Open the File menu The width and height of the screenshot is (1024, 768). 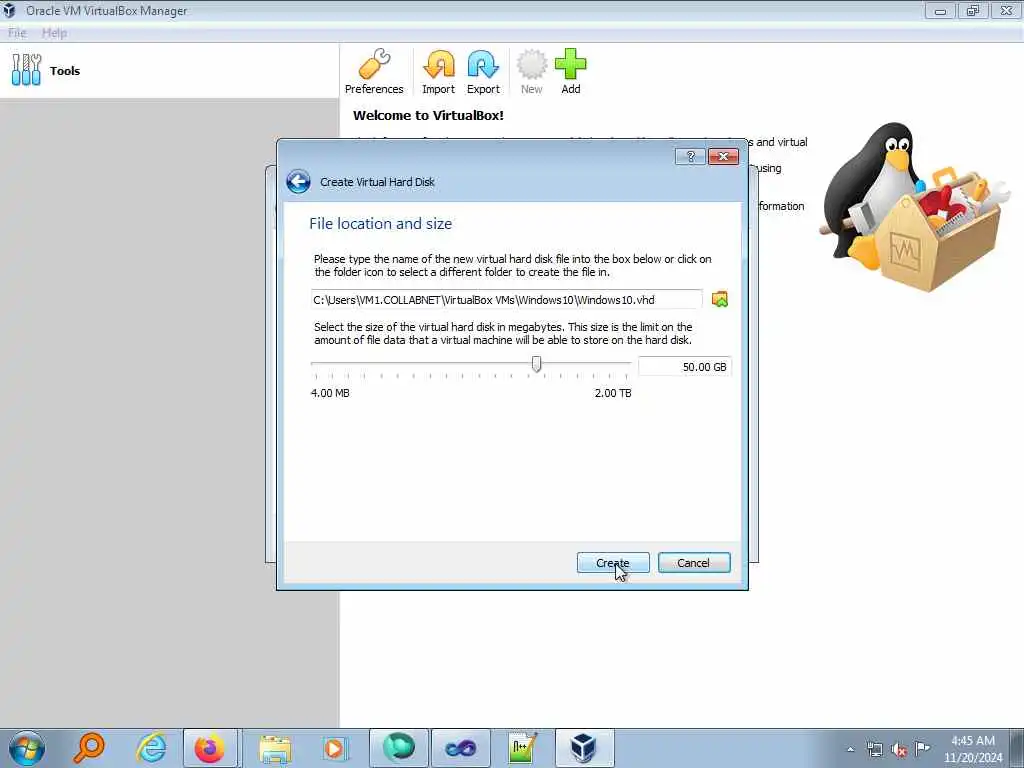coord(17,33)
